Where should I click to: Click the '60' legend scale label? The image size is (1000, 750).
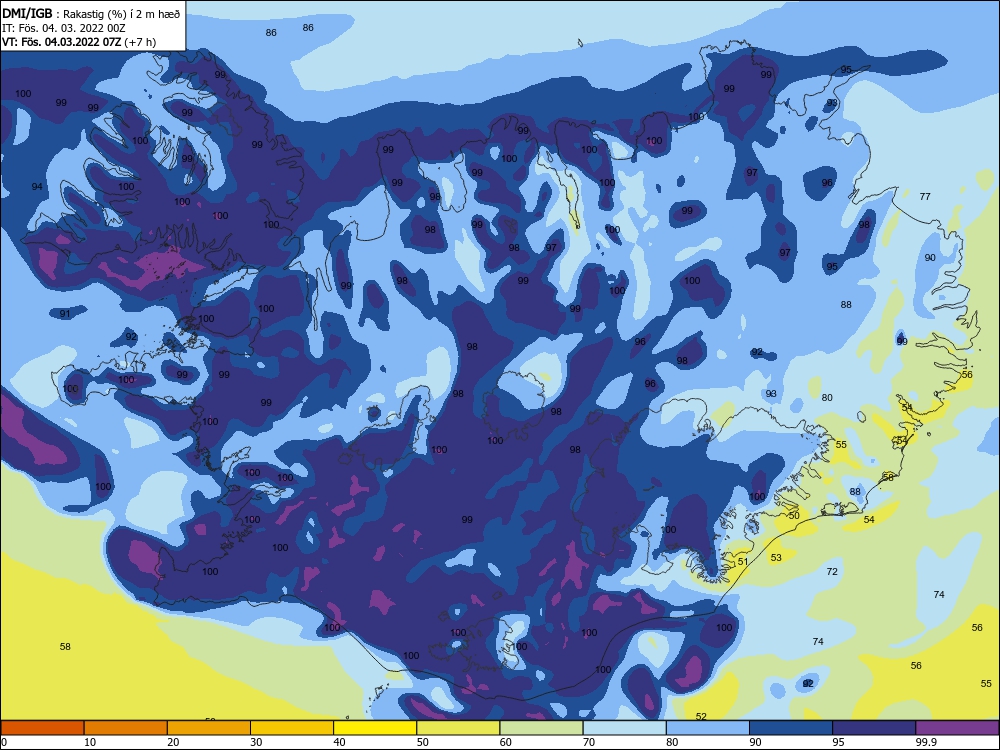[x=506, y=742]
